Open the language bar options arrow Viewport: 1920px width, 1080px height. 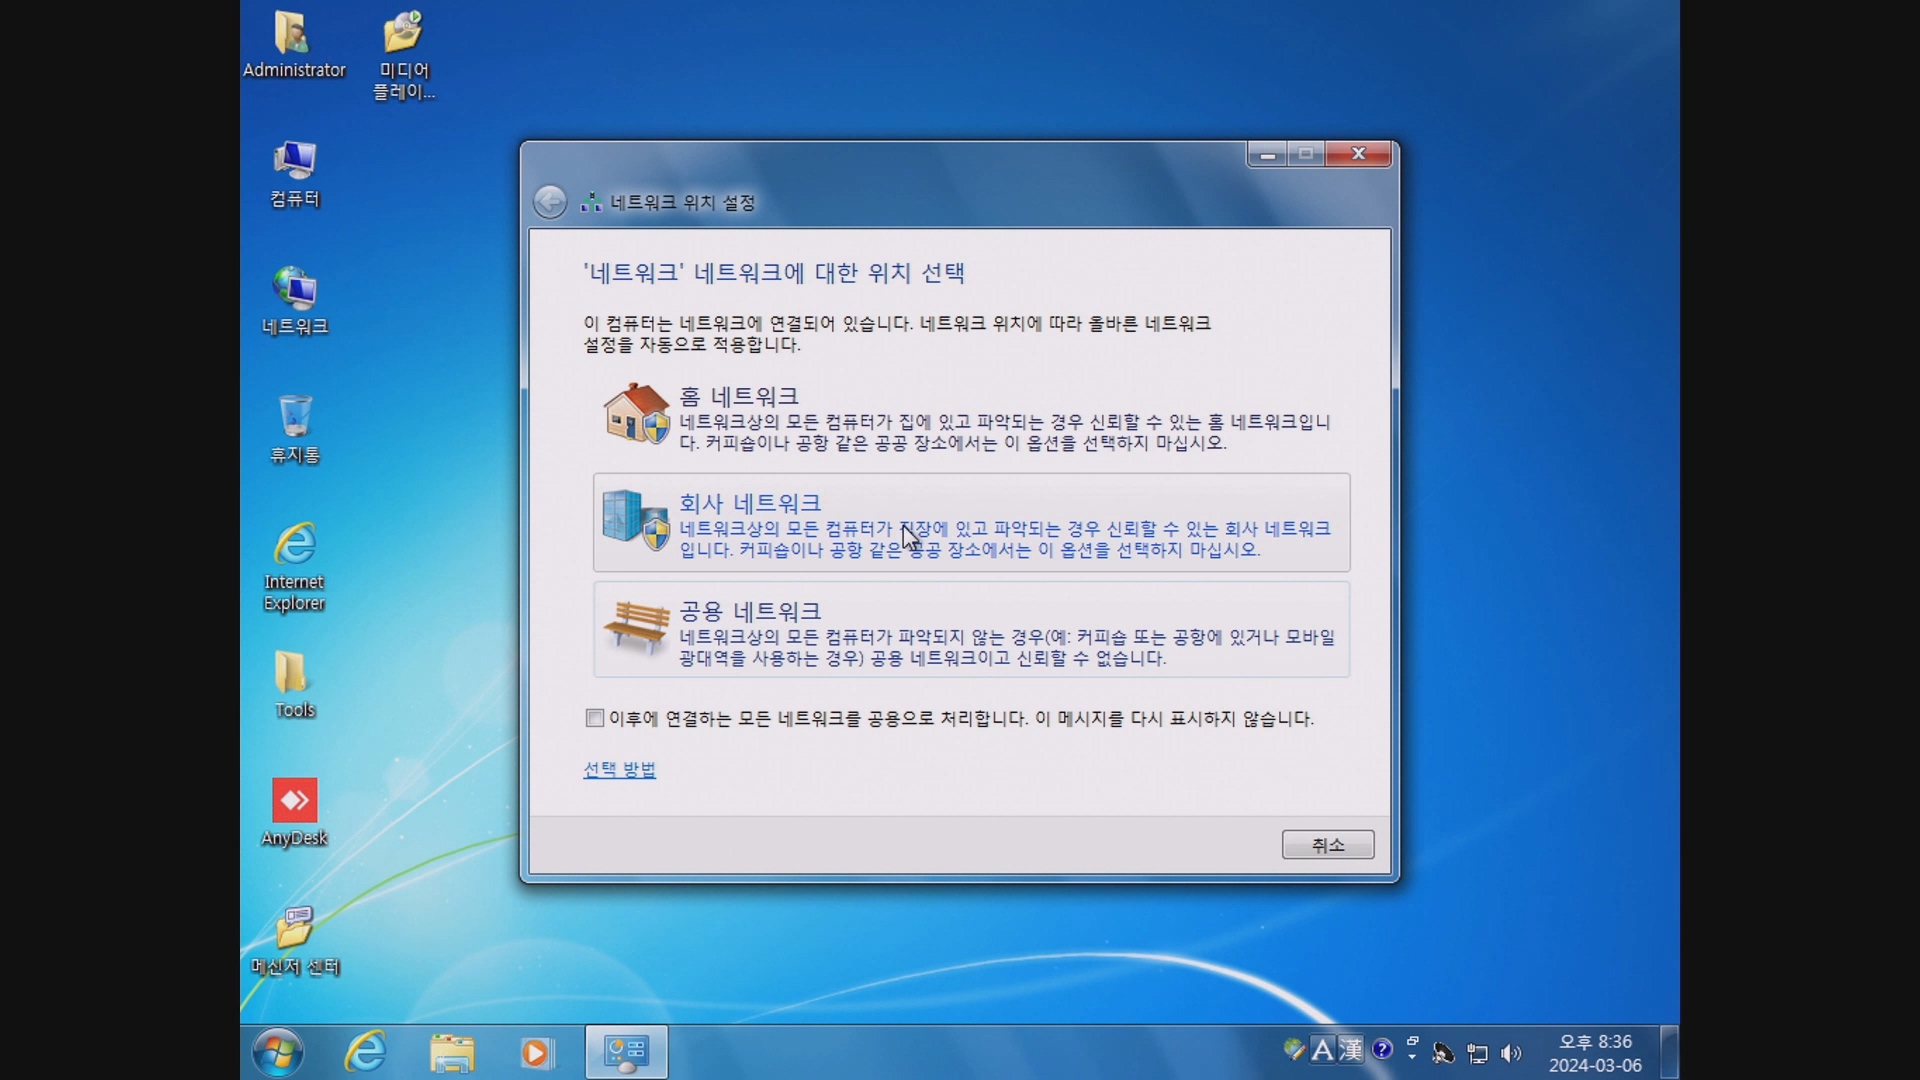coord(1412,1056)
